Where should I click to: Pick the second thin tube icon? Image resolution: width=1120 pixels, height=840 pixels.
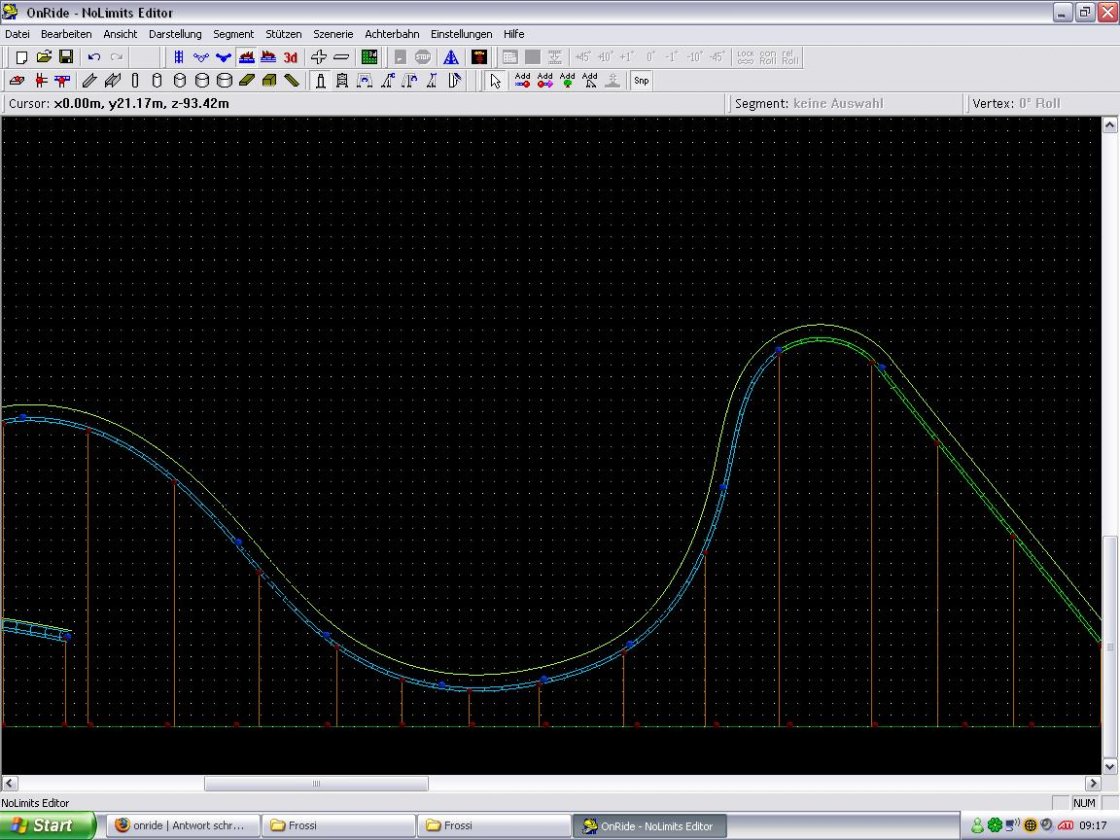157,81
